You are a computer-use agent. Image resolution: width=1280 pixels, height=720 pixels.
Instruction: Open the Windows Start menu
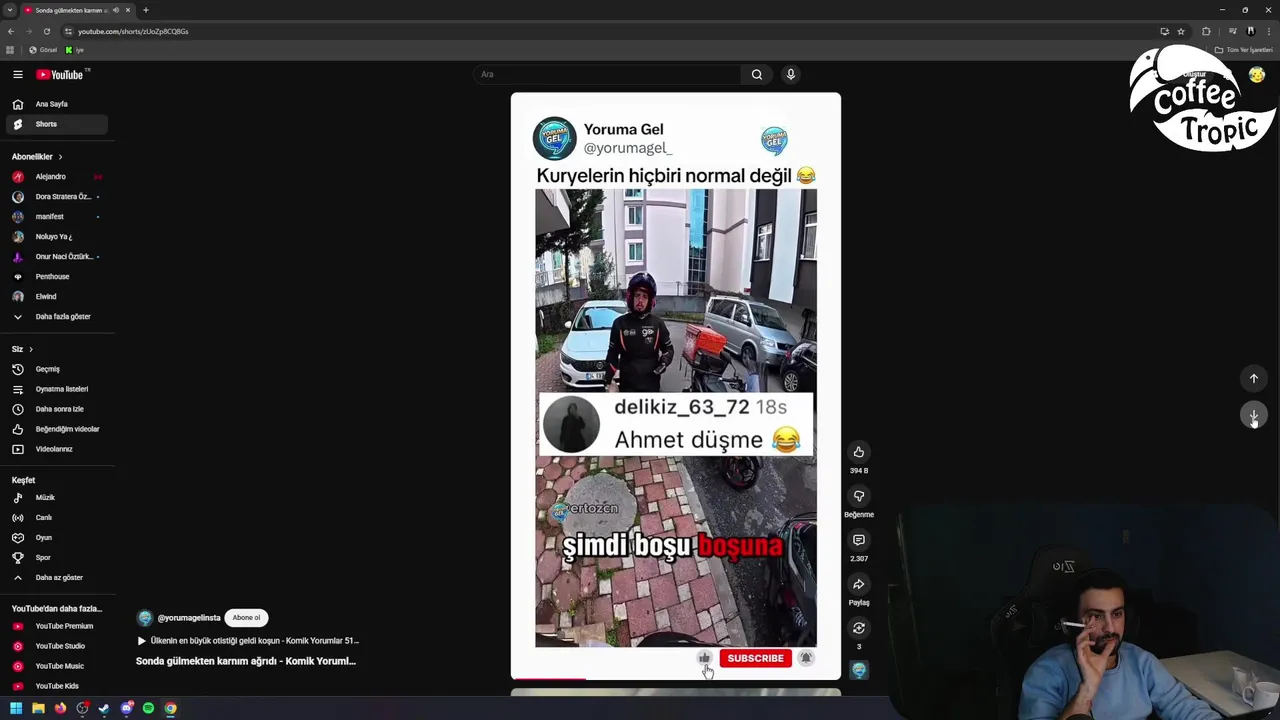pyautogui.click(x=15, y=708)
